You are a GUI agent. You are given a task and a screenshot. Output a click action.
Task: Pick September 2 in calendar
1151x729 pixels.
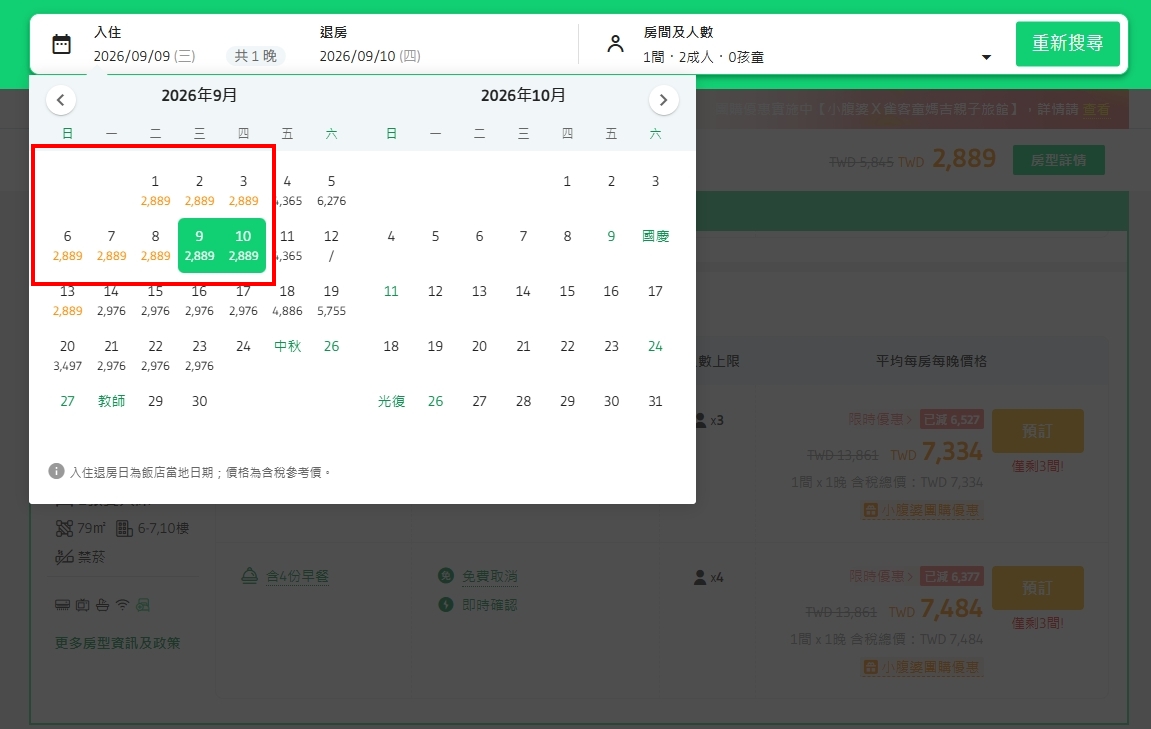199,190
